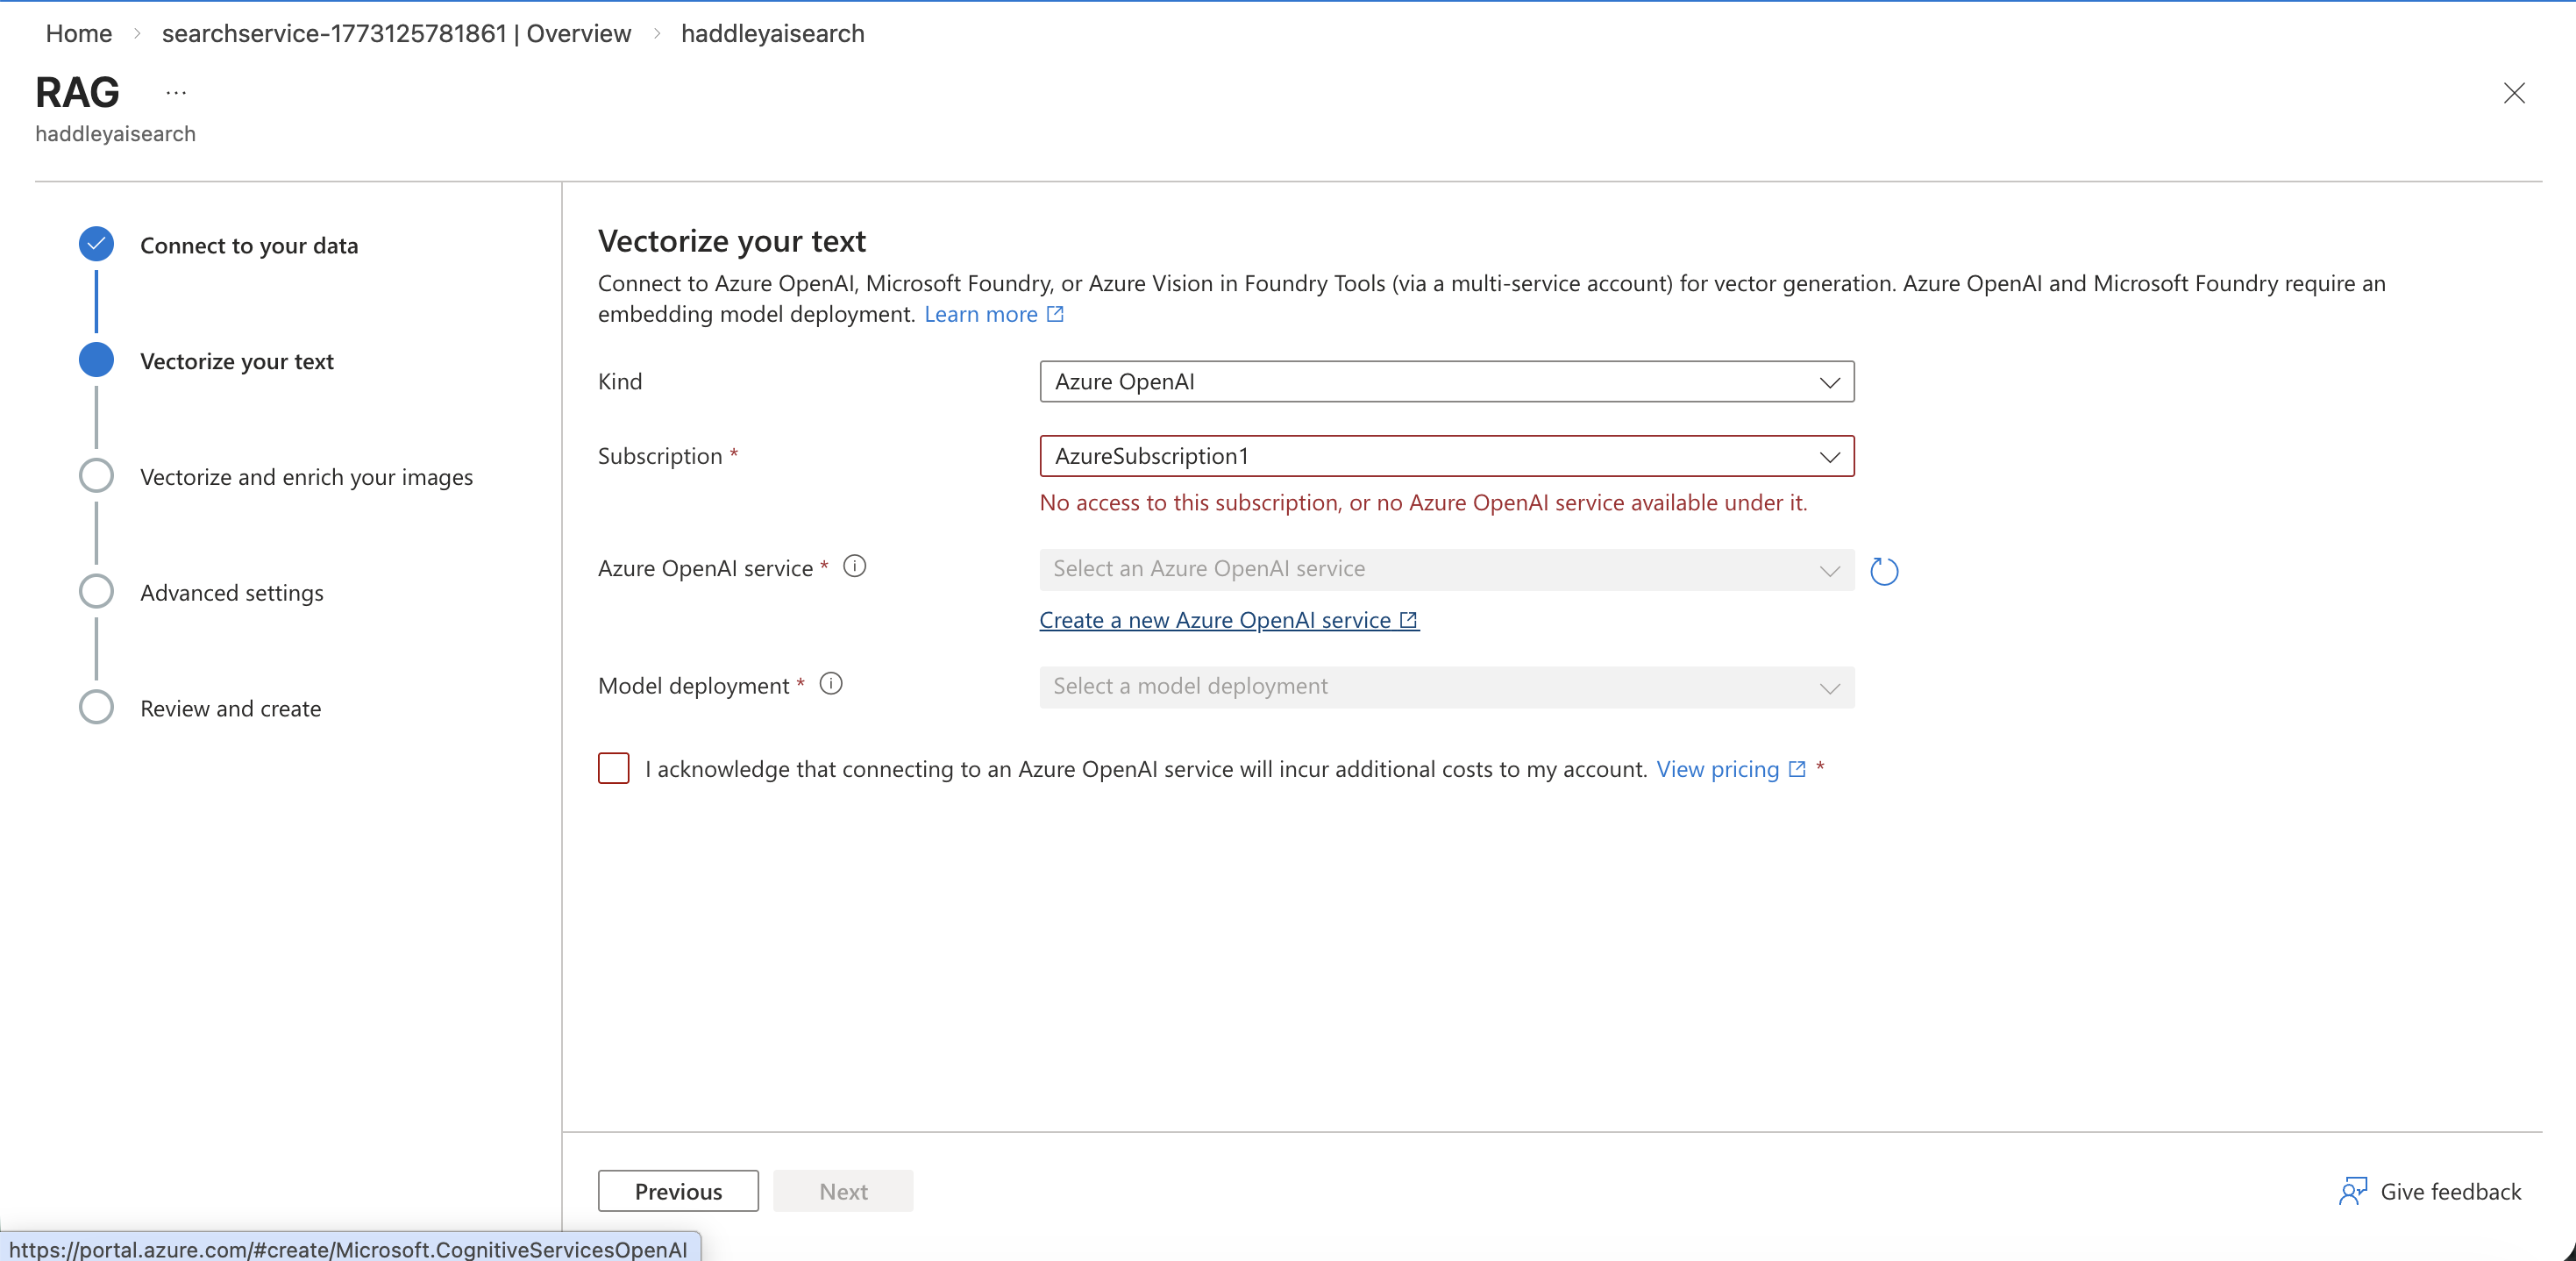
Task: Open the info tooltip for Azure OpenAI service
Action: pos(855,566)
